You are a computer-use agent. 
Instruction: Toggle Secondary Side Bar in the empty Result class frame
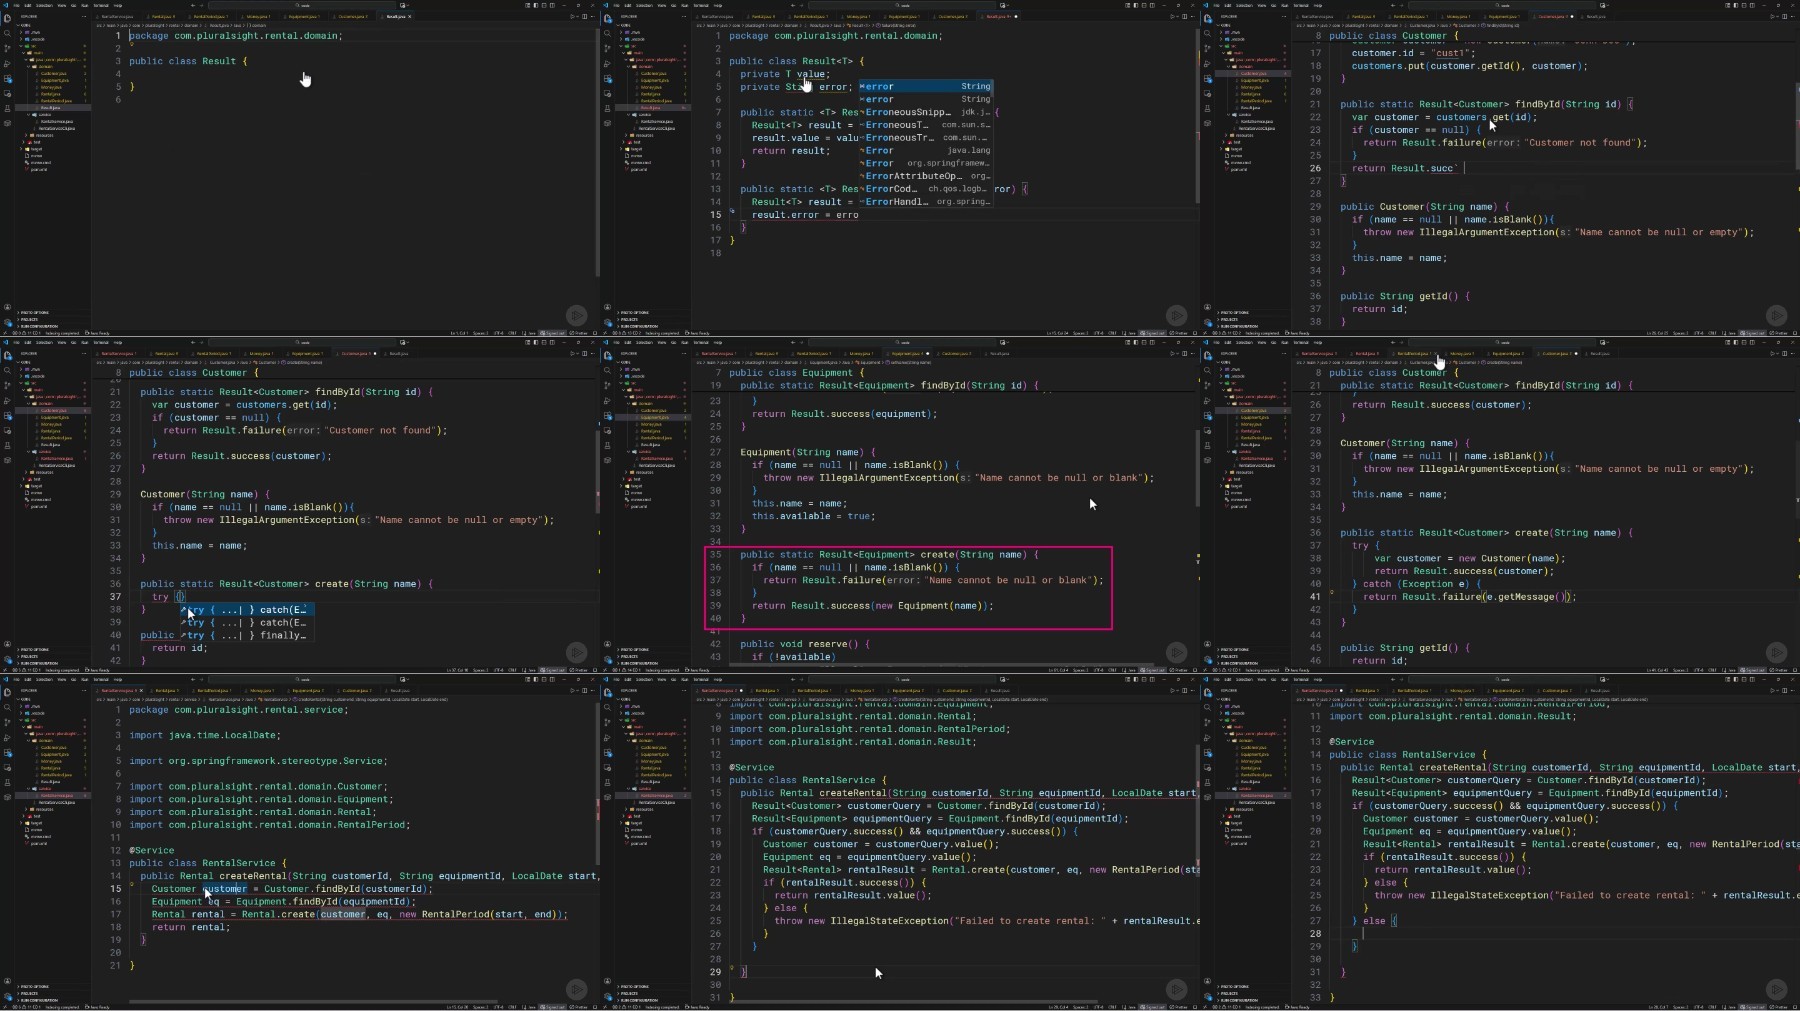pyautogui.click(x=552, y=5)
